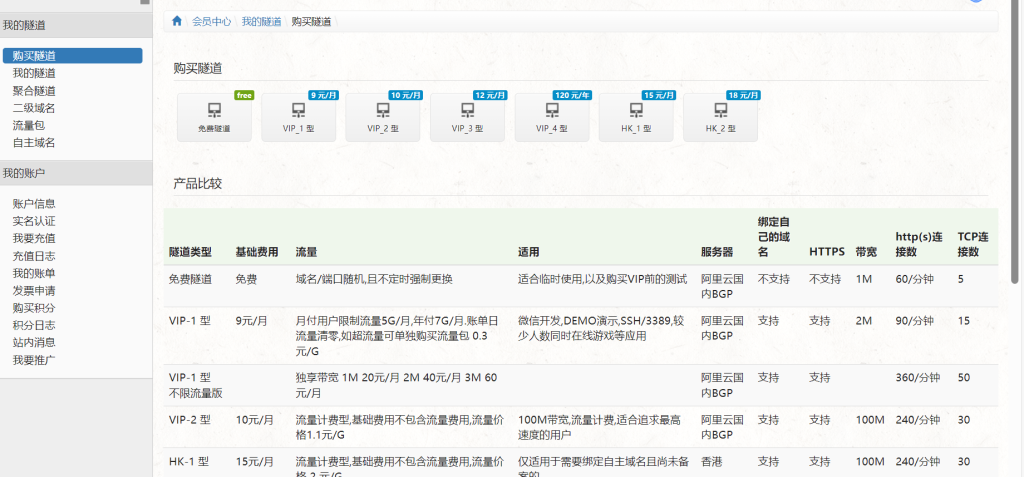Viewport: 1024px width, 477px height.
Task: Go to 我要充值 recharge page
Action: 34,238
